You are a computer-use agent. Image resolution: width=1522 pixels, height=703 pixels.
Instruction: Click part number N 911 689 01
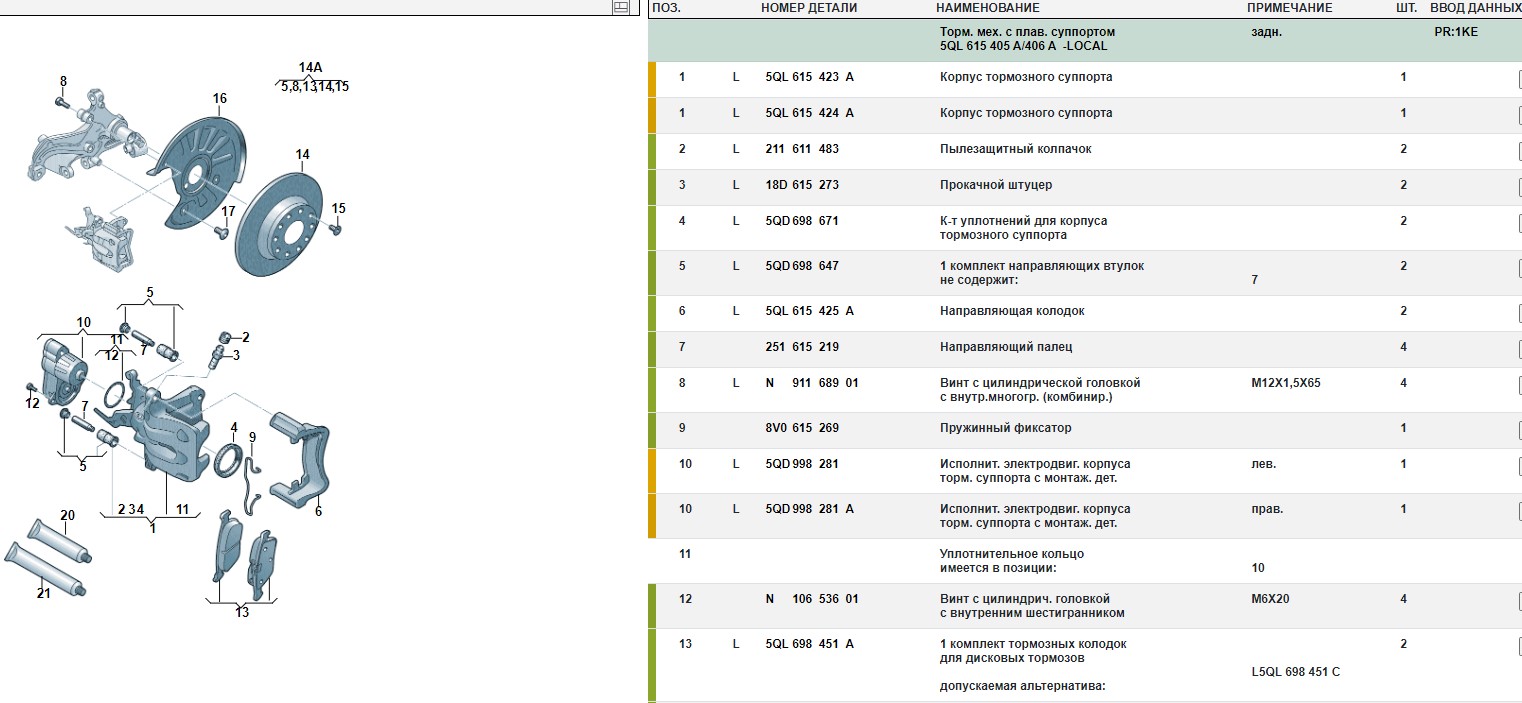click(x=812, y=383)
